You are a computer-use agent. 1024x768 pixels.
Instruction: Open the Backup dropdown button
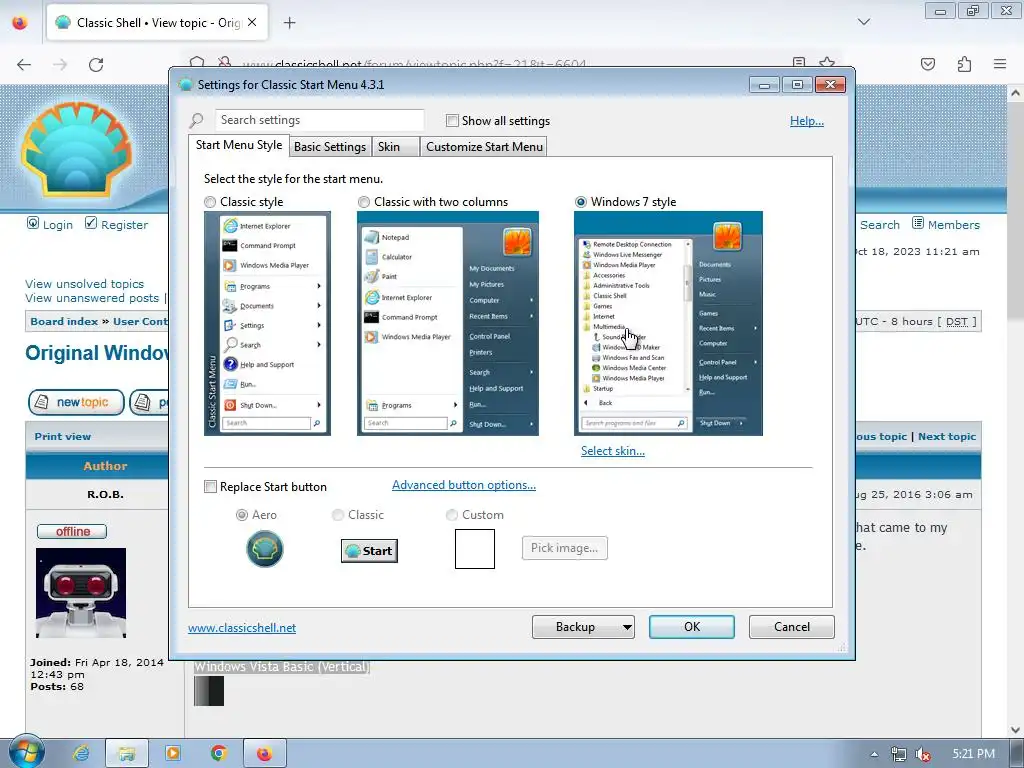point(583,627)
